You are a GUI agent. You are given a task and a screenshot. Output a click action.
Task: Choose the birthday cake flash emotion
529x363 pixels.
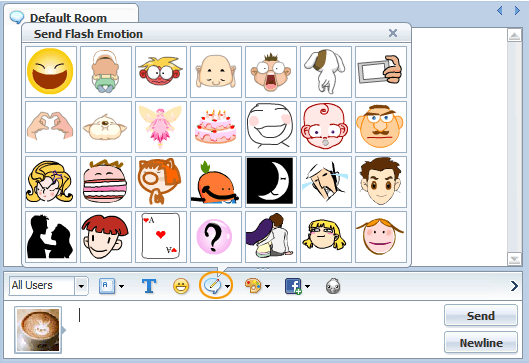click(216, 127)
